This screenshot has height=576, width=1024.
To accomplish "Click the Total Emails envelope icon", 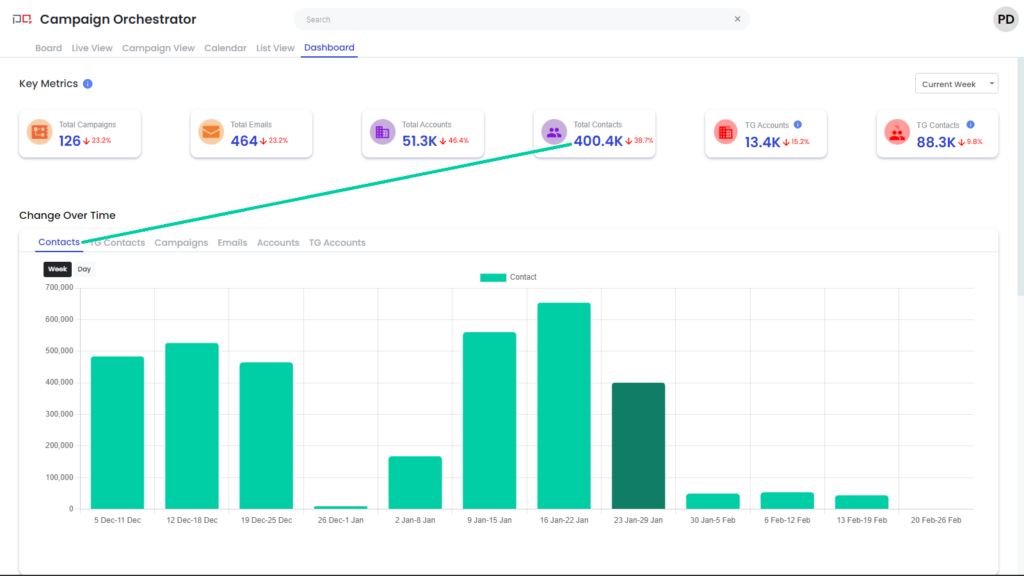I will click(x=211, y=132).
